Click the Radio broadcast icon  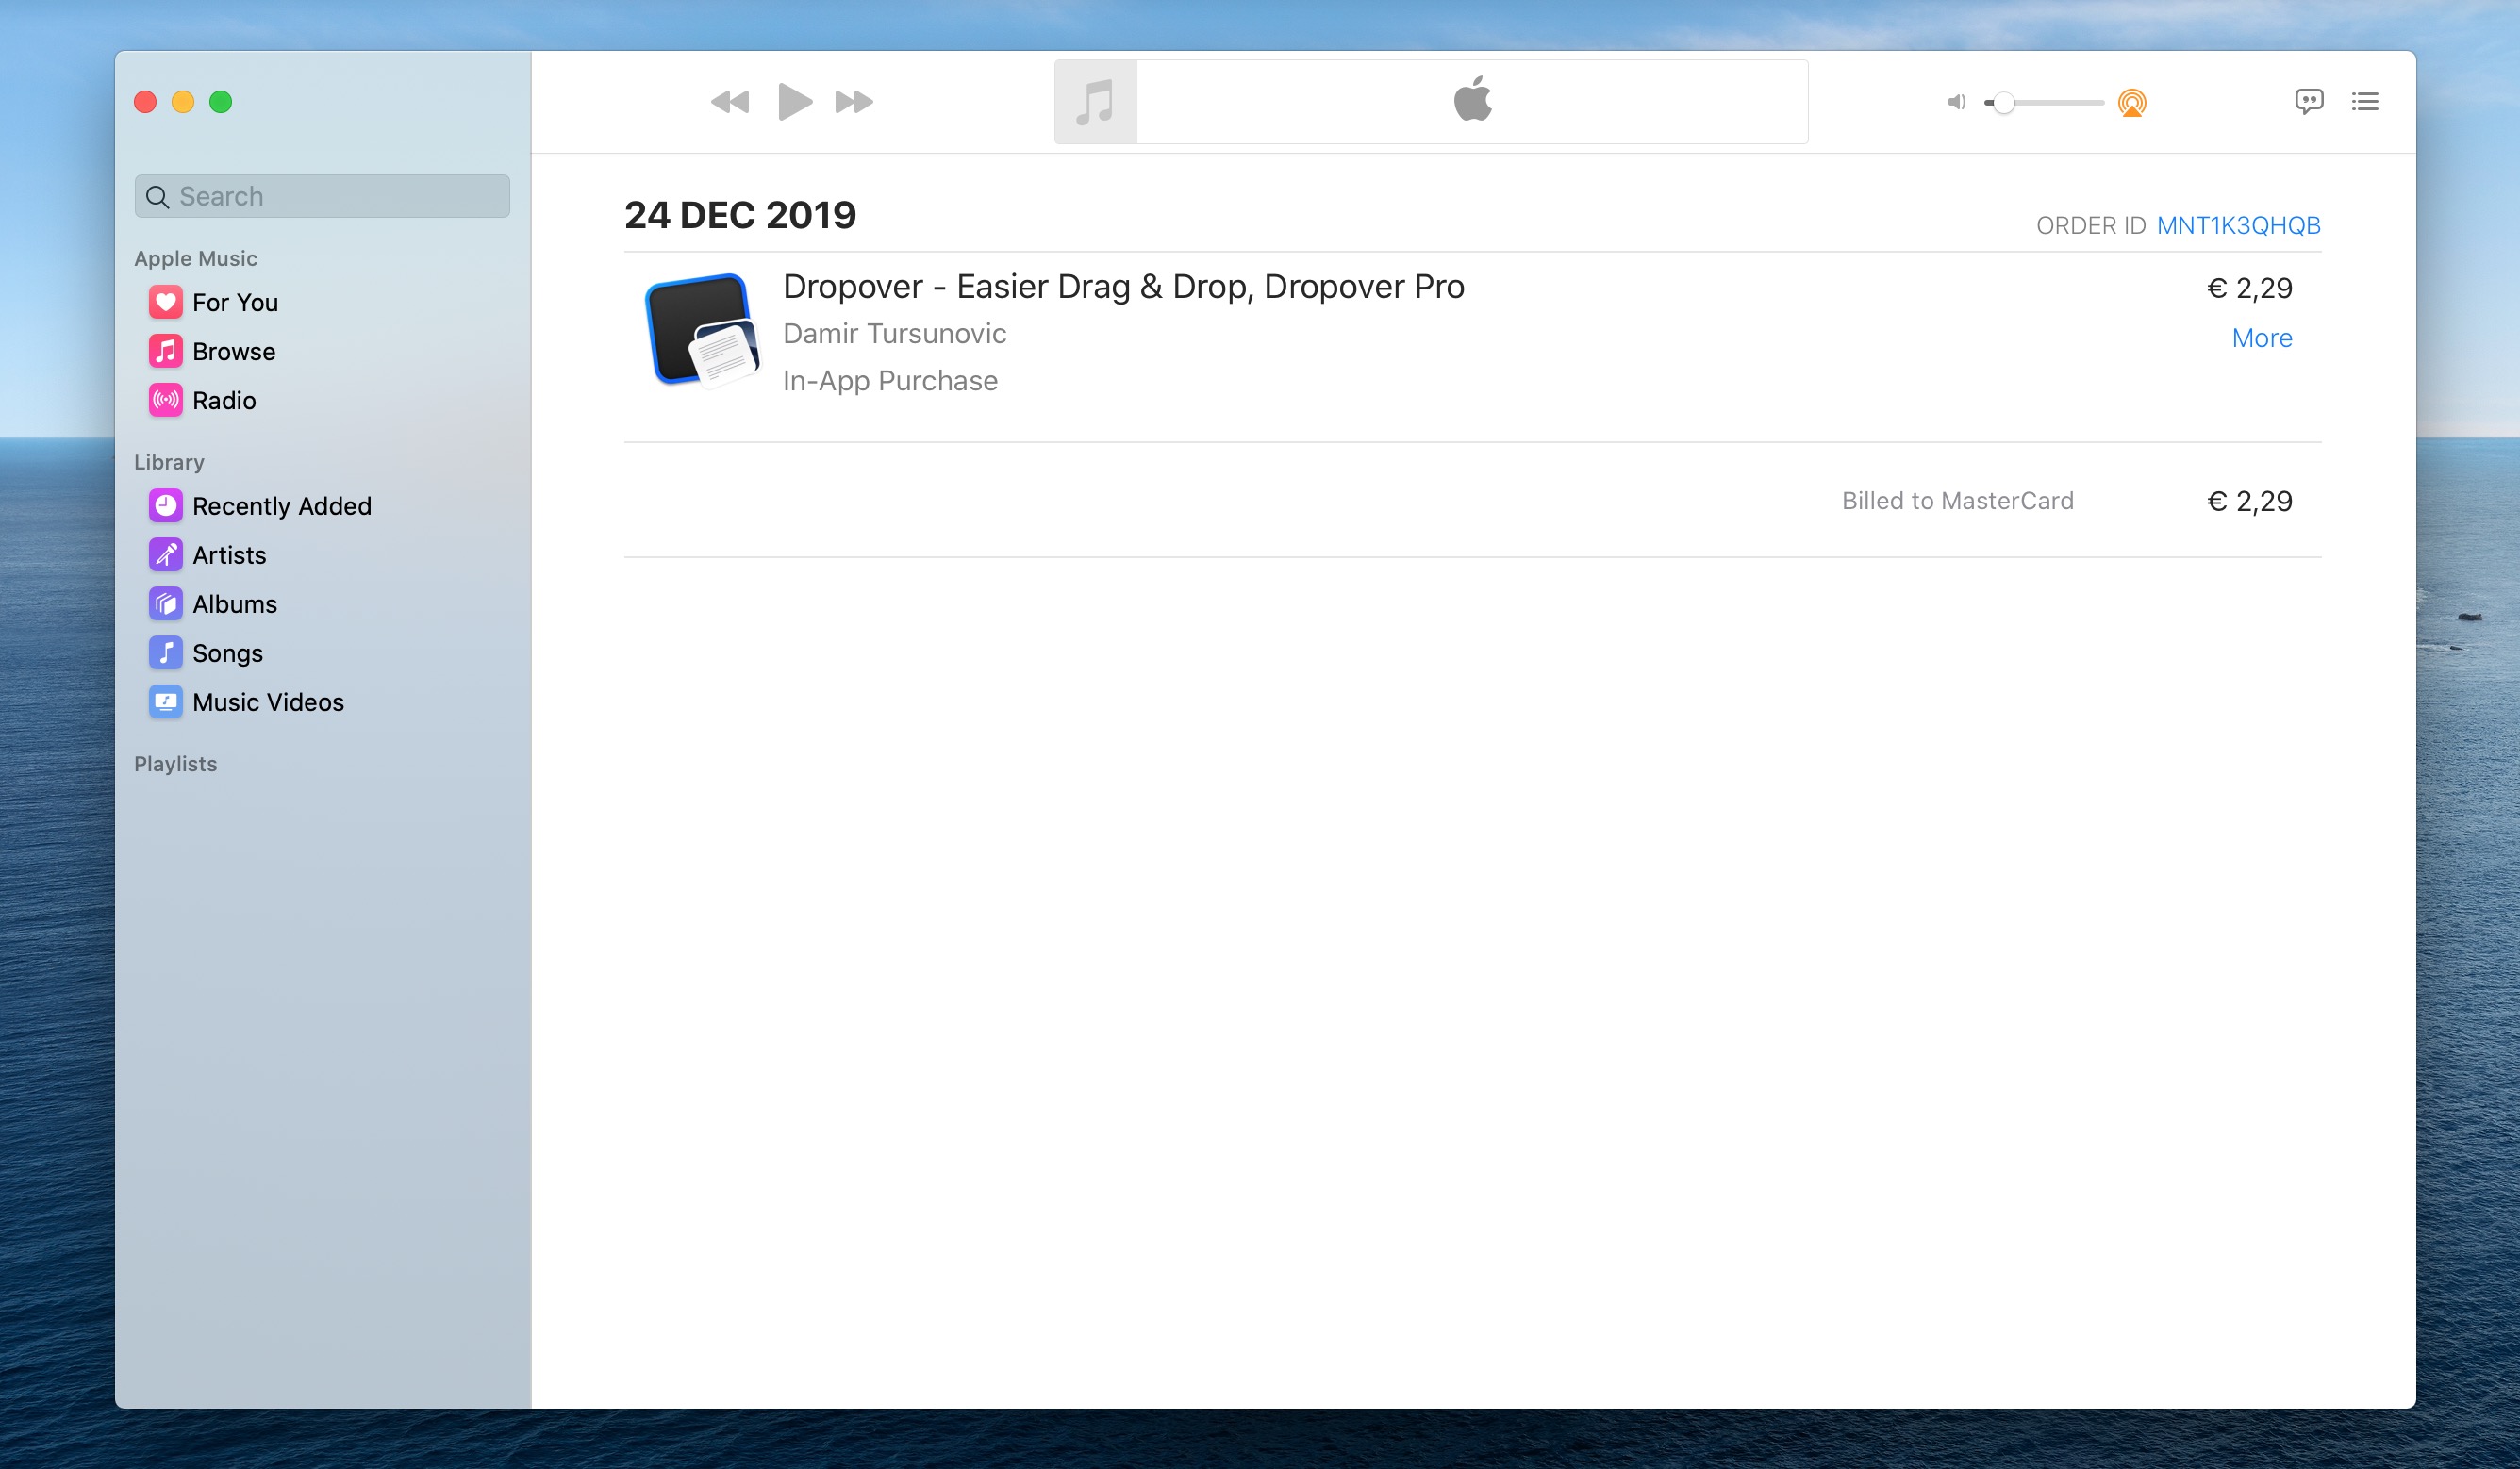(x=166, y=400)
